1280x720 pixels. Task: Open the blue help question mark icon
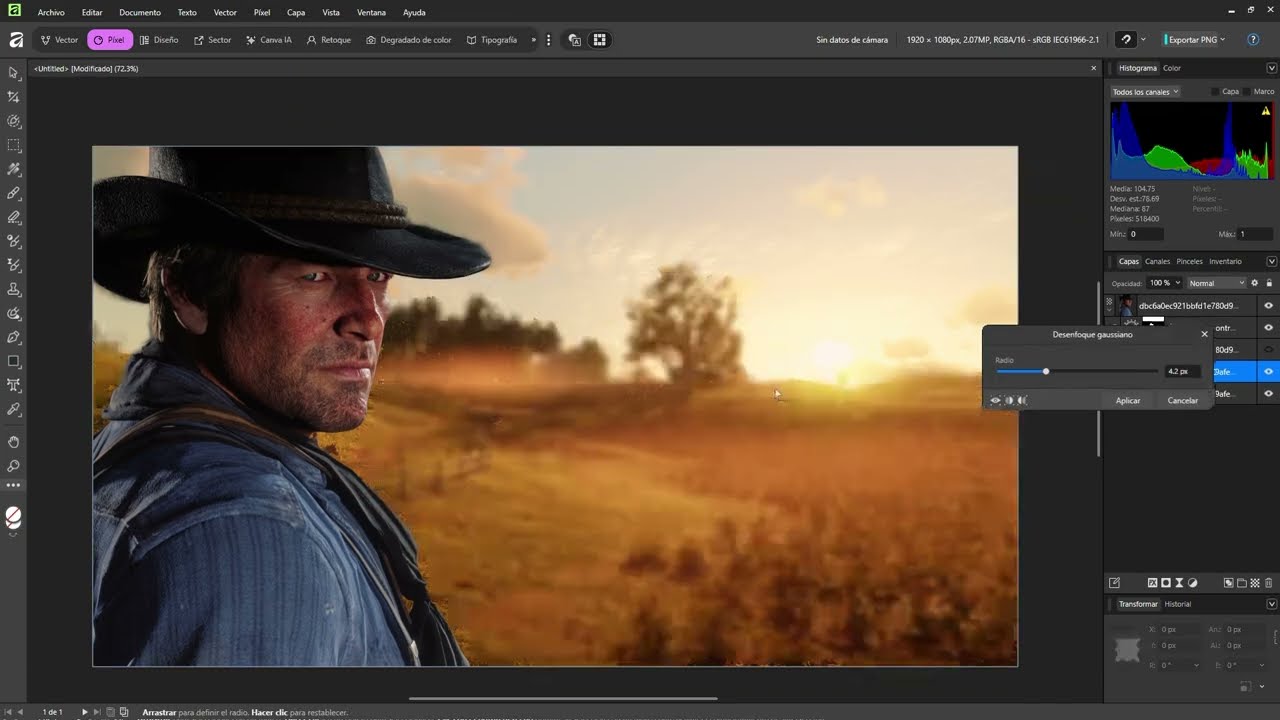pos(1253,40)
